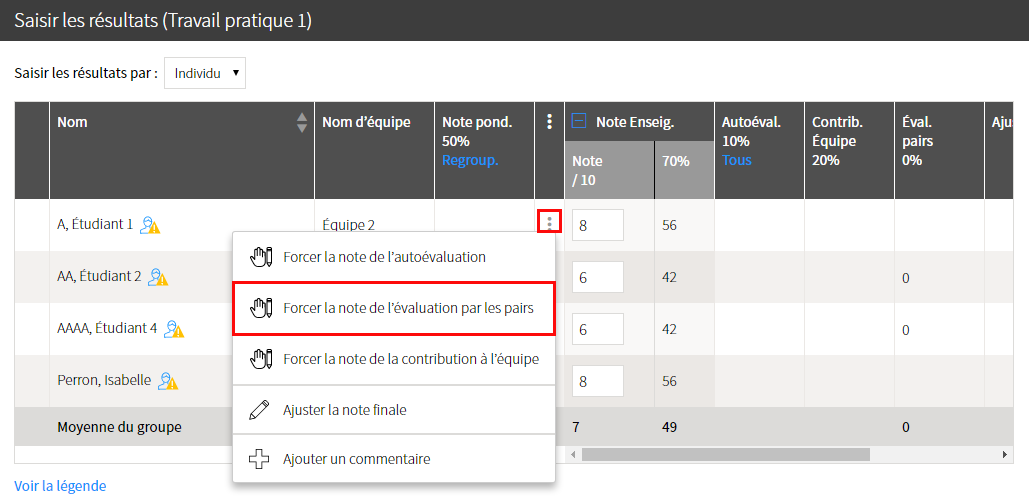
Task: Open the Voir la légende link
Action: [x=60, y=486]
